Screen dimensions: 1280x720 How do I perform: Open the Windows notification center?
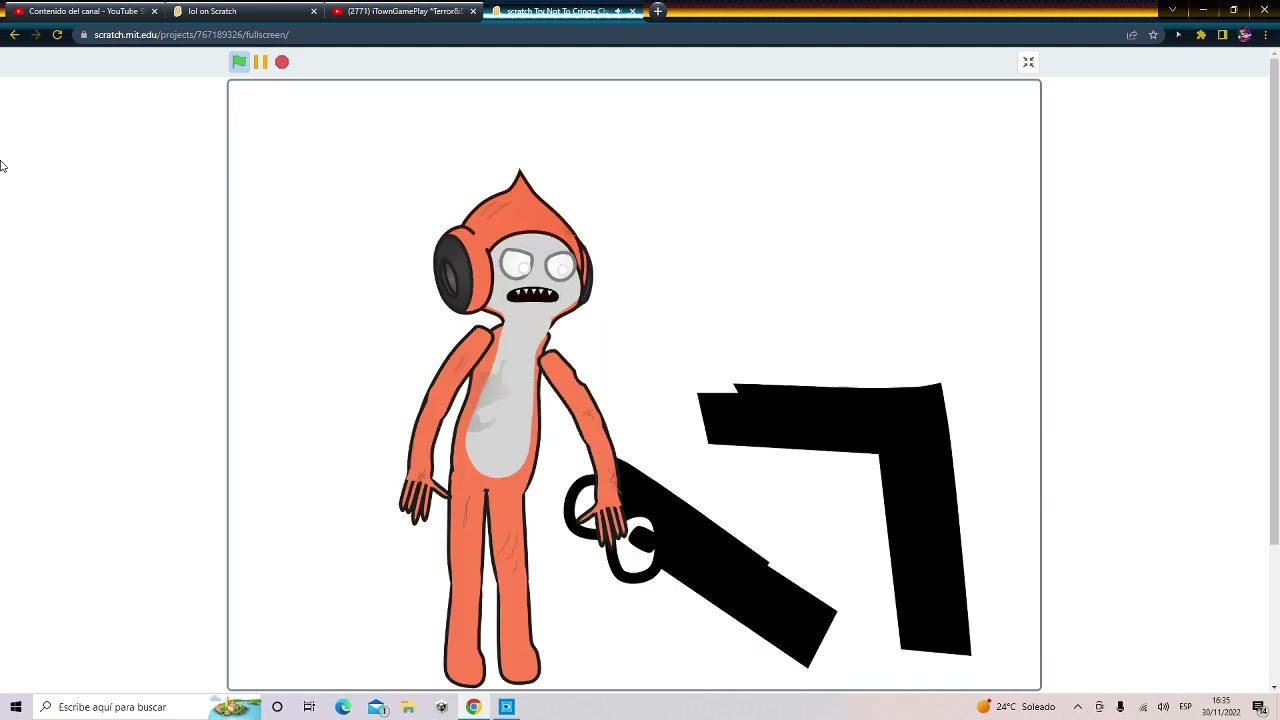tap(1259, 707)
